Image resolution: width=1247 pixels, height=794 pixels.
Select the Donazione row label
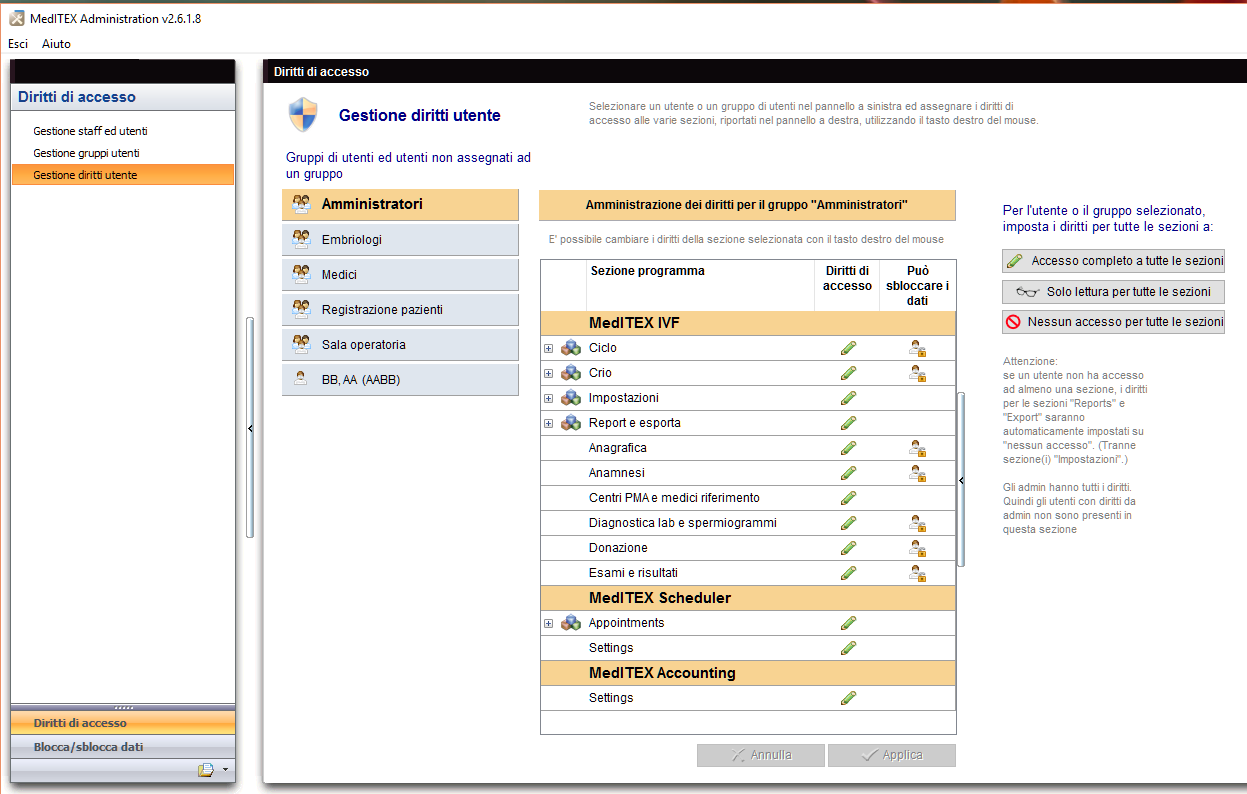pyautogui.click(x=618, y=548)
